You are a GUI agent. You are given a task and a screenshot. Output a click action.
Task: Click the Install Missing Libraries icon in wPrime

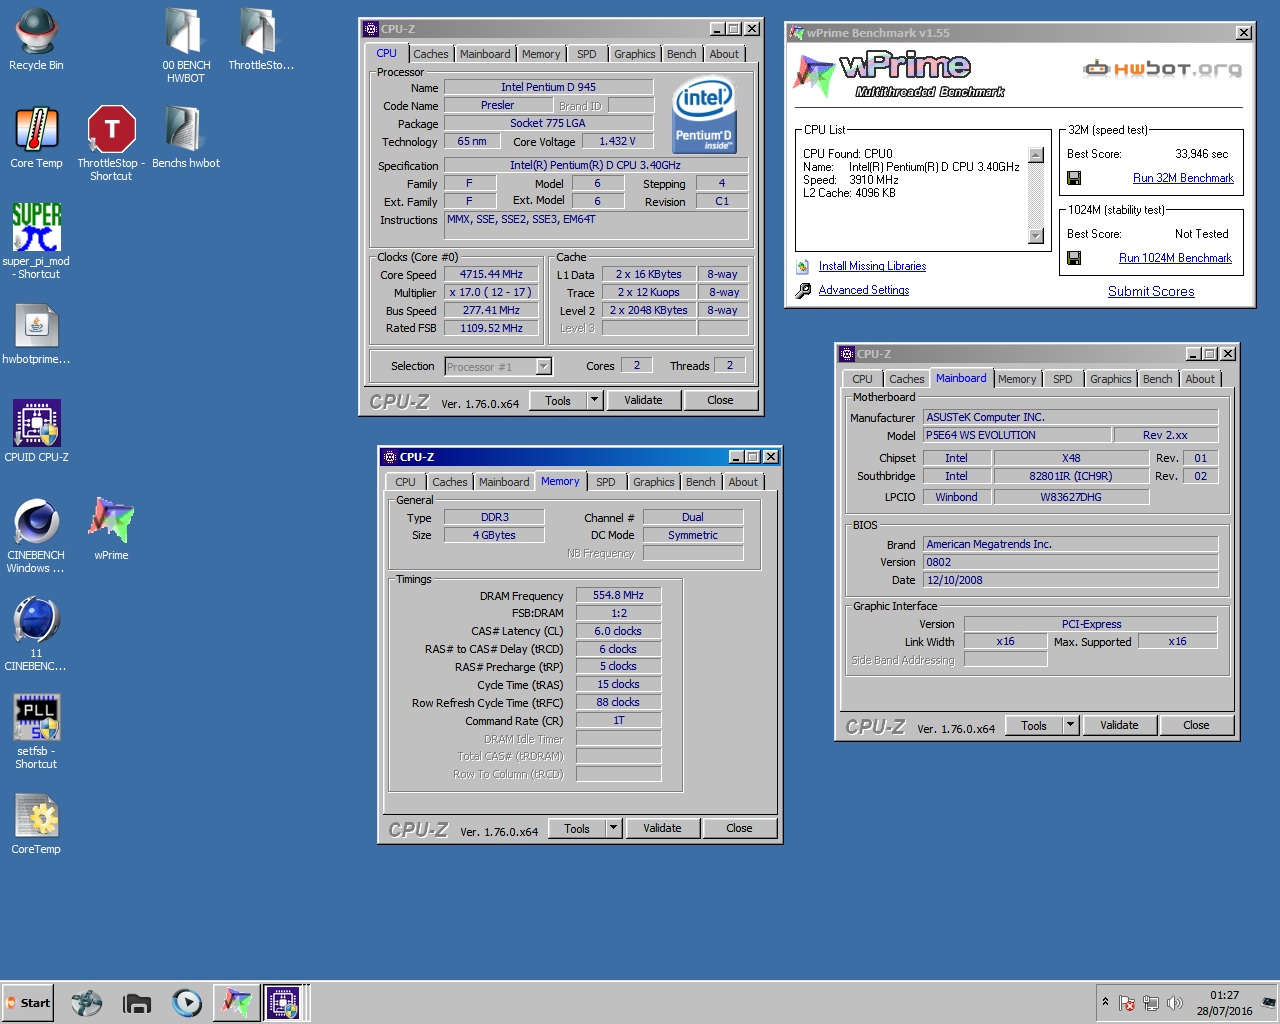tap(803, 266)
